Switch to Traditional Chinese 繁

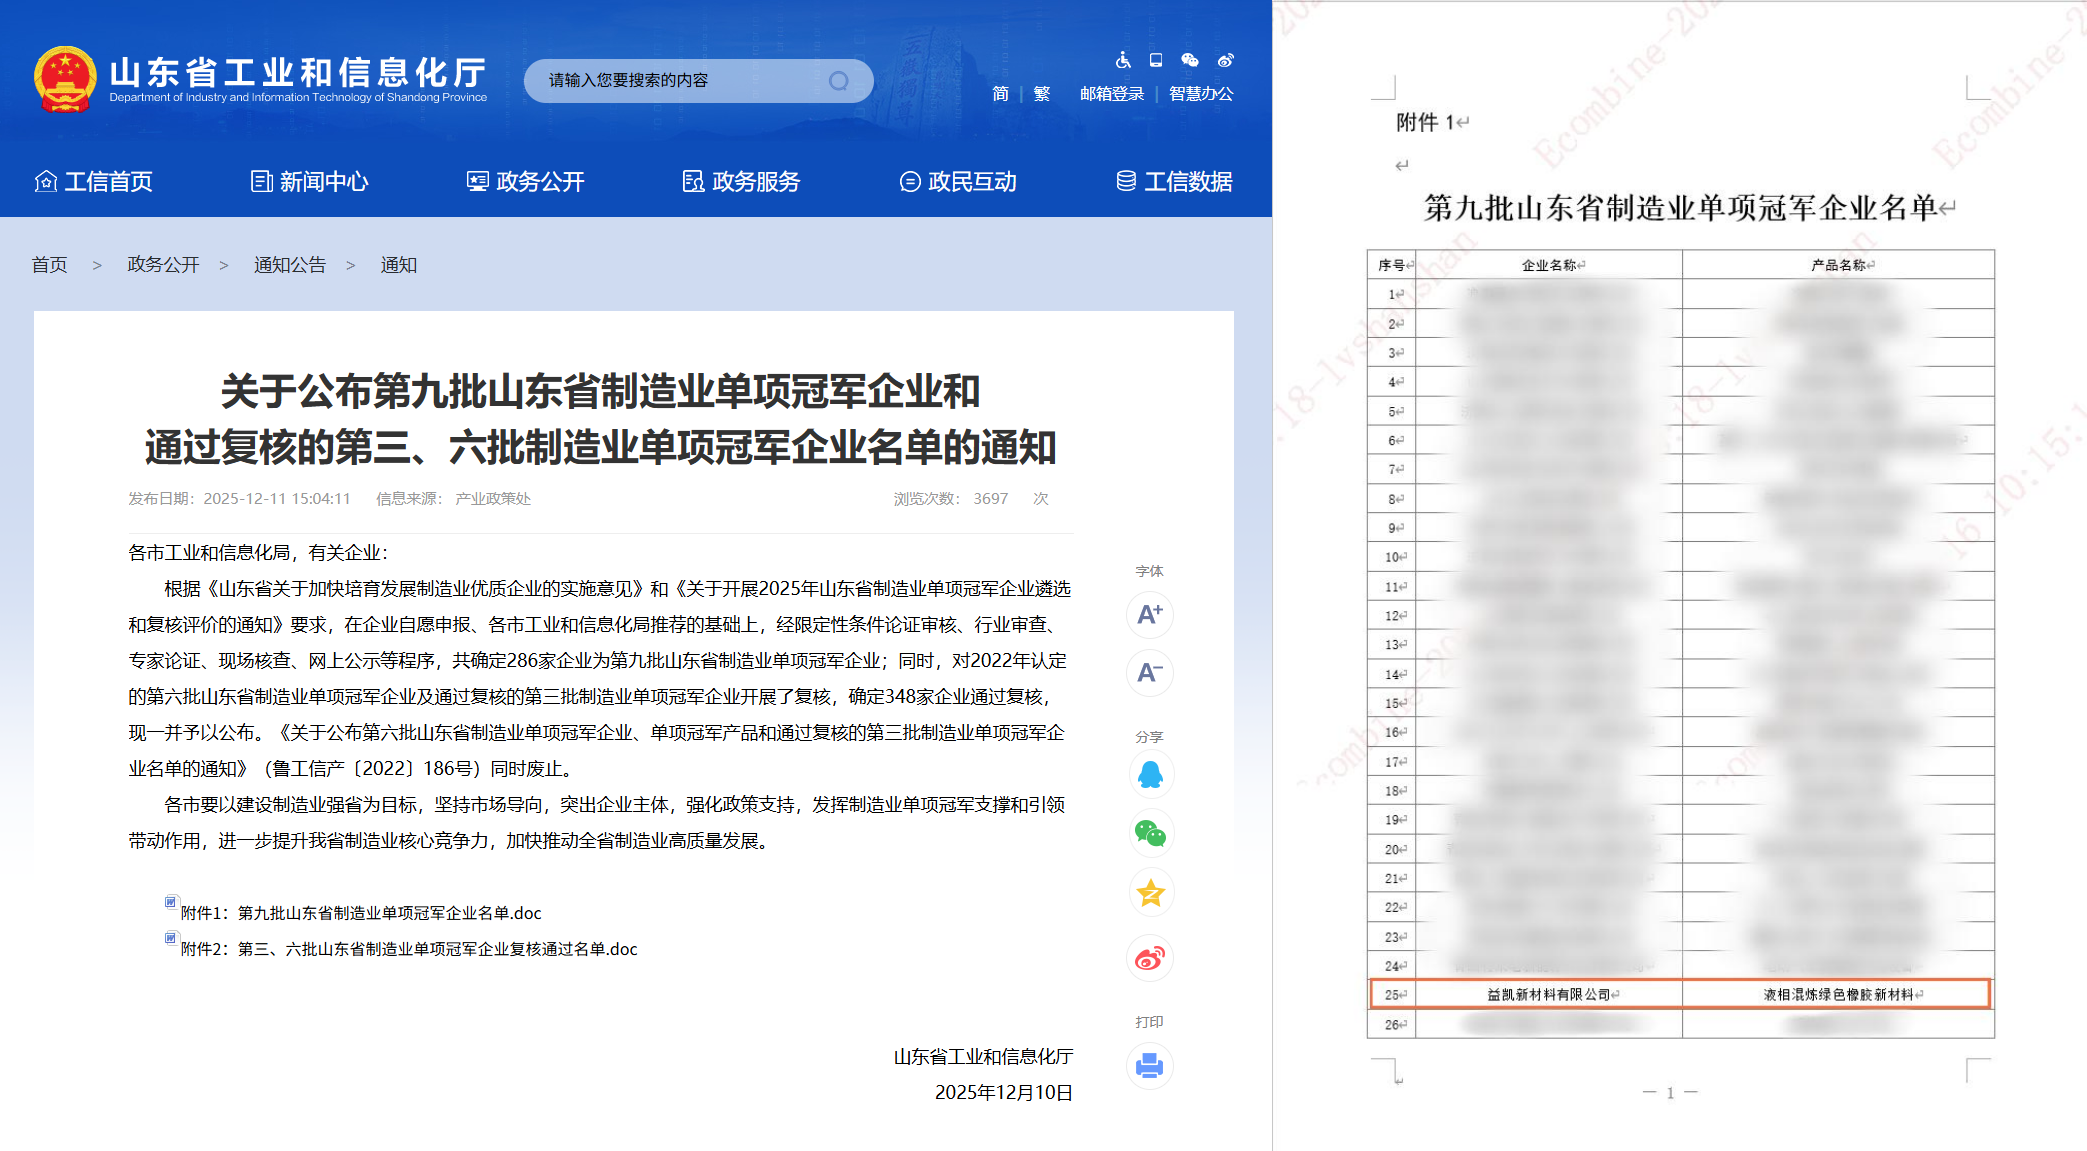point(1042,94)
